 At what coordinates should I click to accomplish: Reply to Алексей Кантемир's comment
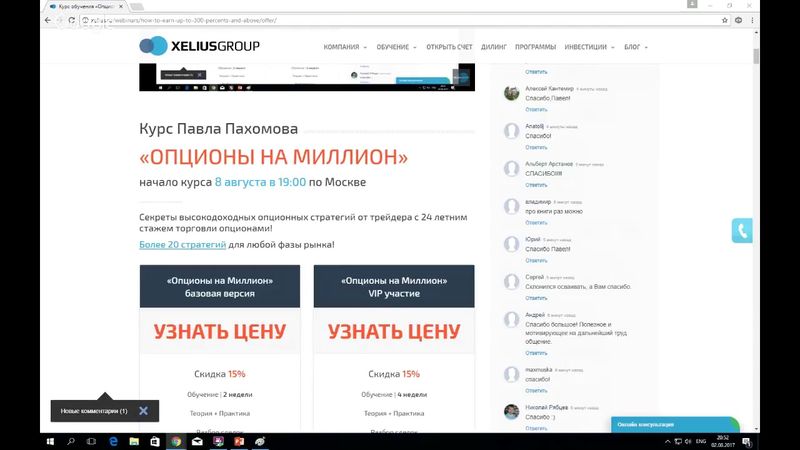(536, 110)
